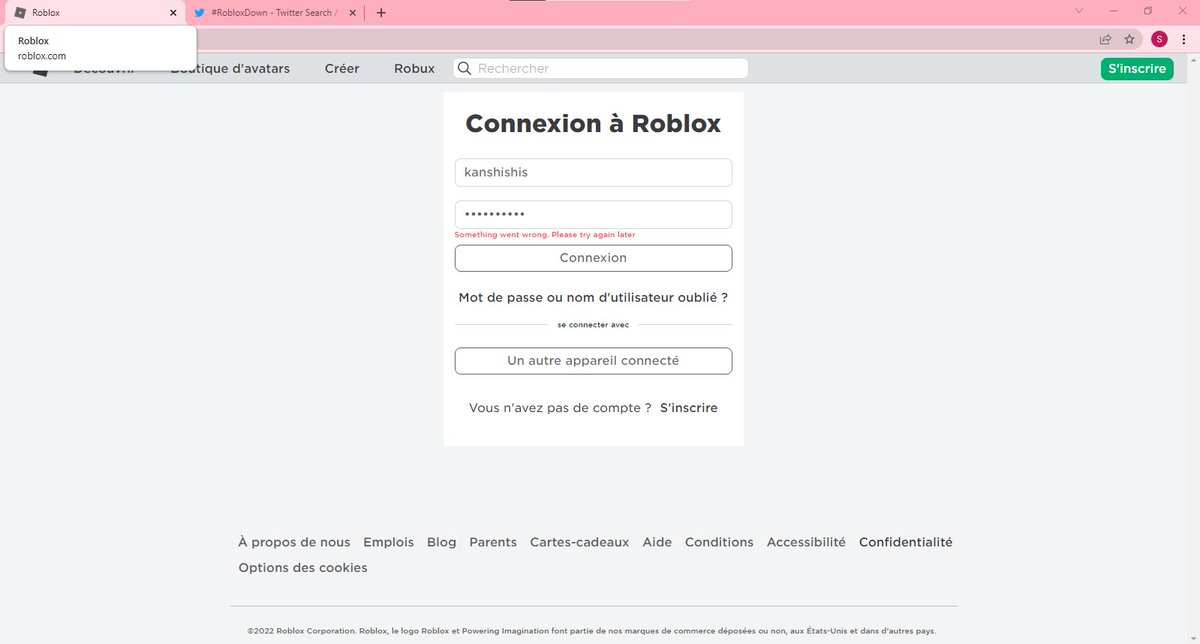Viewport: 1200px width, 644px height.
Task: Open the Confidentialité footer link
Action: (905, 541)
